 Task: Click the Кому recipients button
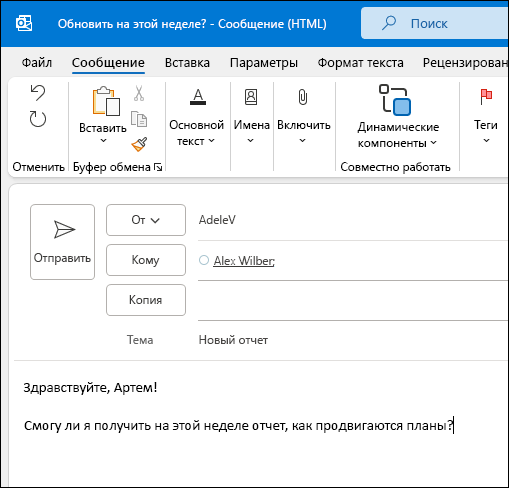[x=146, y=260]
